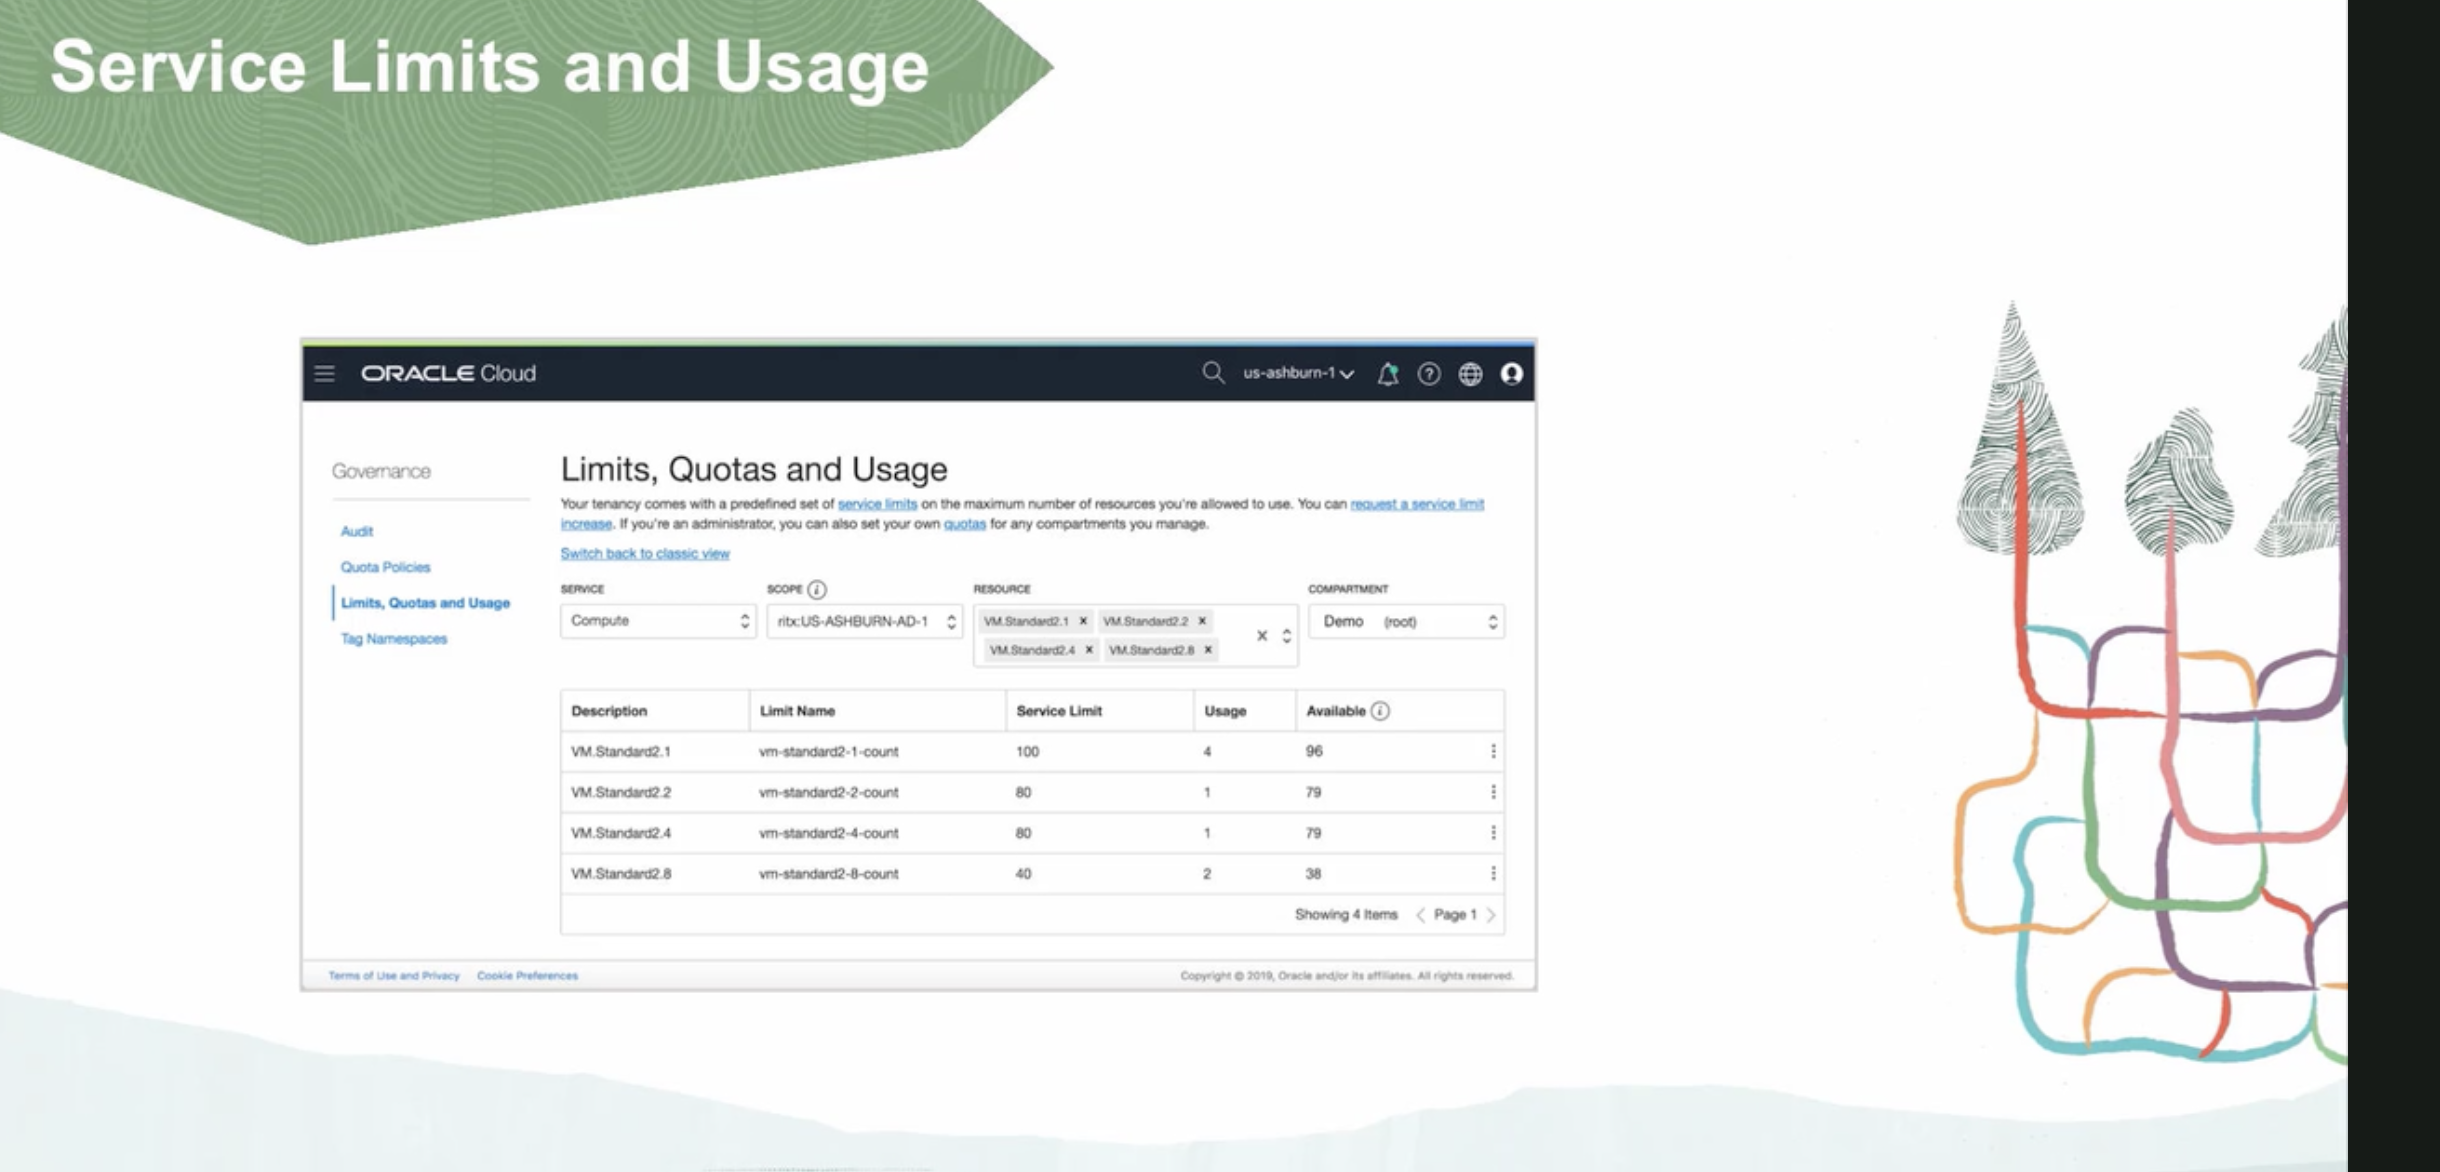2440x1172 pixels.
Task: Open actions menu for VM.Standard2.1 row
Action: pyautogui.click(x=1493, y=751)
